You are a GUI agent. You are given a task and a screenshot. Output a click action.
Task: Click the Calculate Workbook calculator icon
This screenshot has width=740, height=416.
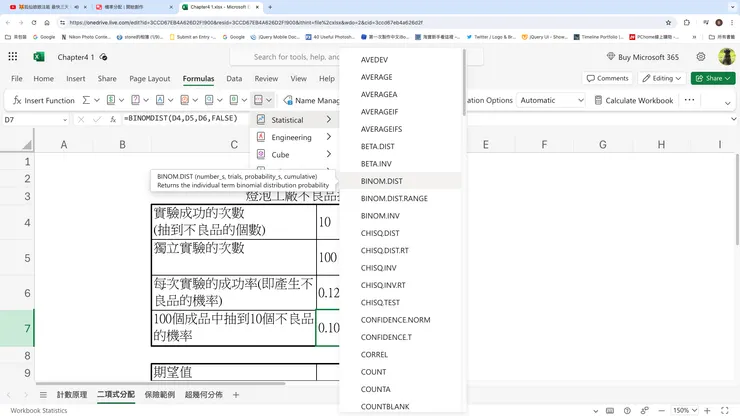click(x=598, y=100)
